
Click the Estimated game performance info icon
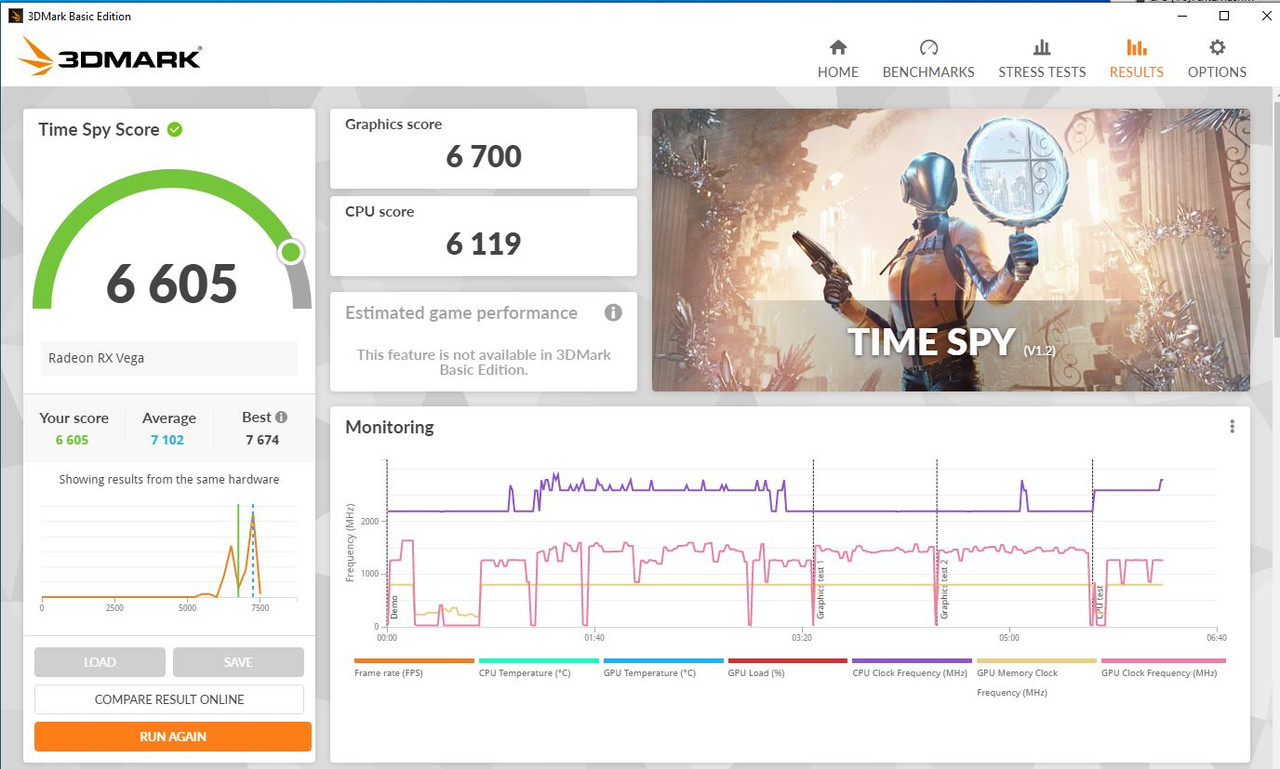click(613, 313)
